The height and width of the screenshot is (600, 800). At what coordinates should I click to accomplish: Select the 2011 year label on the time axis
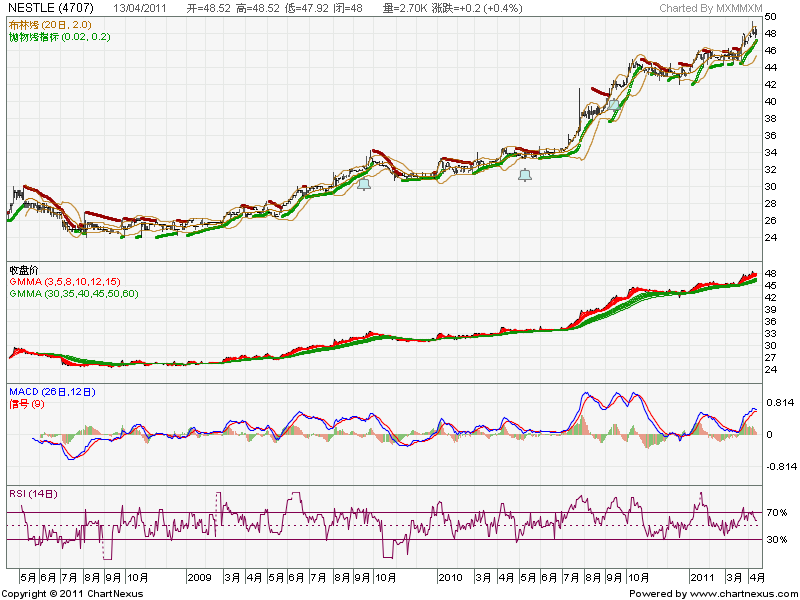coord(702,578)
